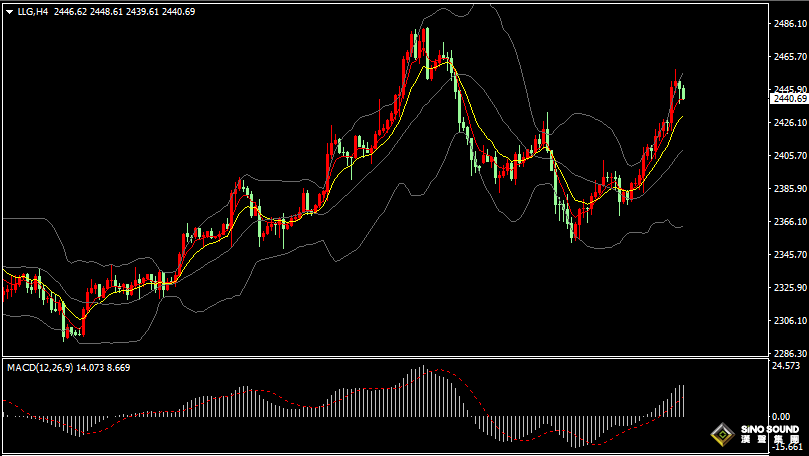Click the SINO SOUND watermark text
Viewport: 809px width, 456px height.
pyautogui.click(x=770, y=431)
